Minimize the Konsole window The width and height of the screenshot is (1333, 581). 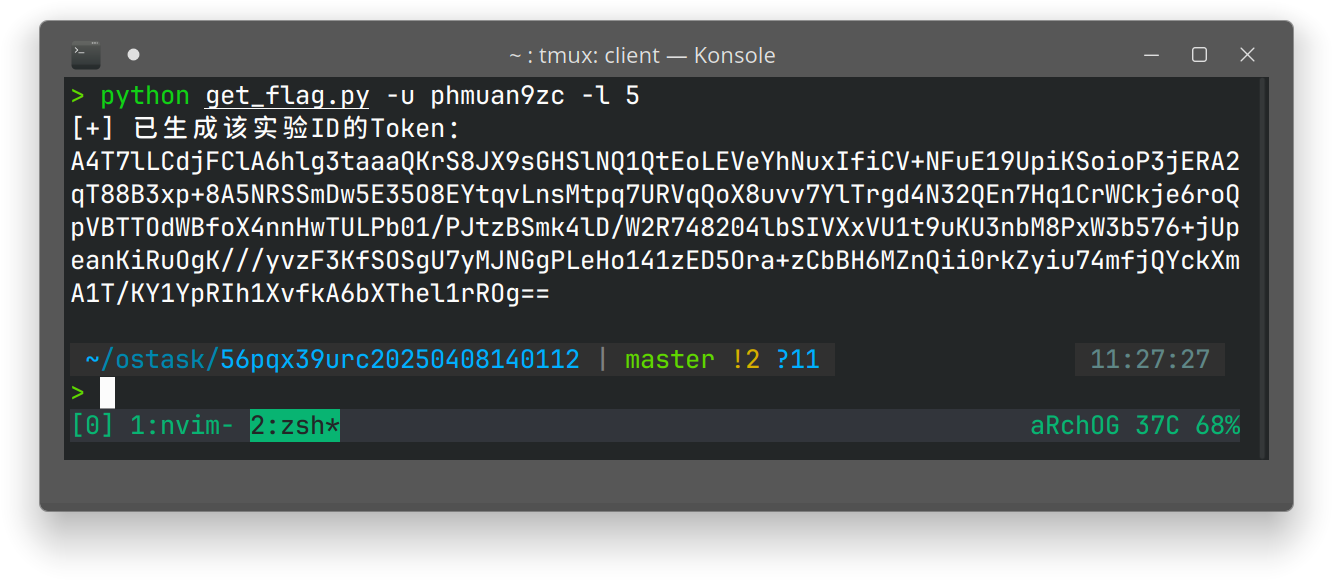(x=1152, y=55)
